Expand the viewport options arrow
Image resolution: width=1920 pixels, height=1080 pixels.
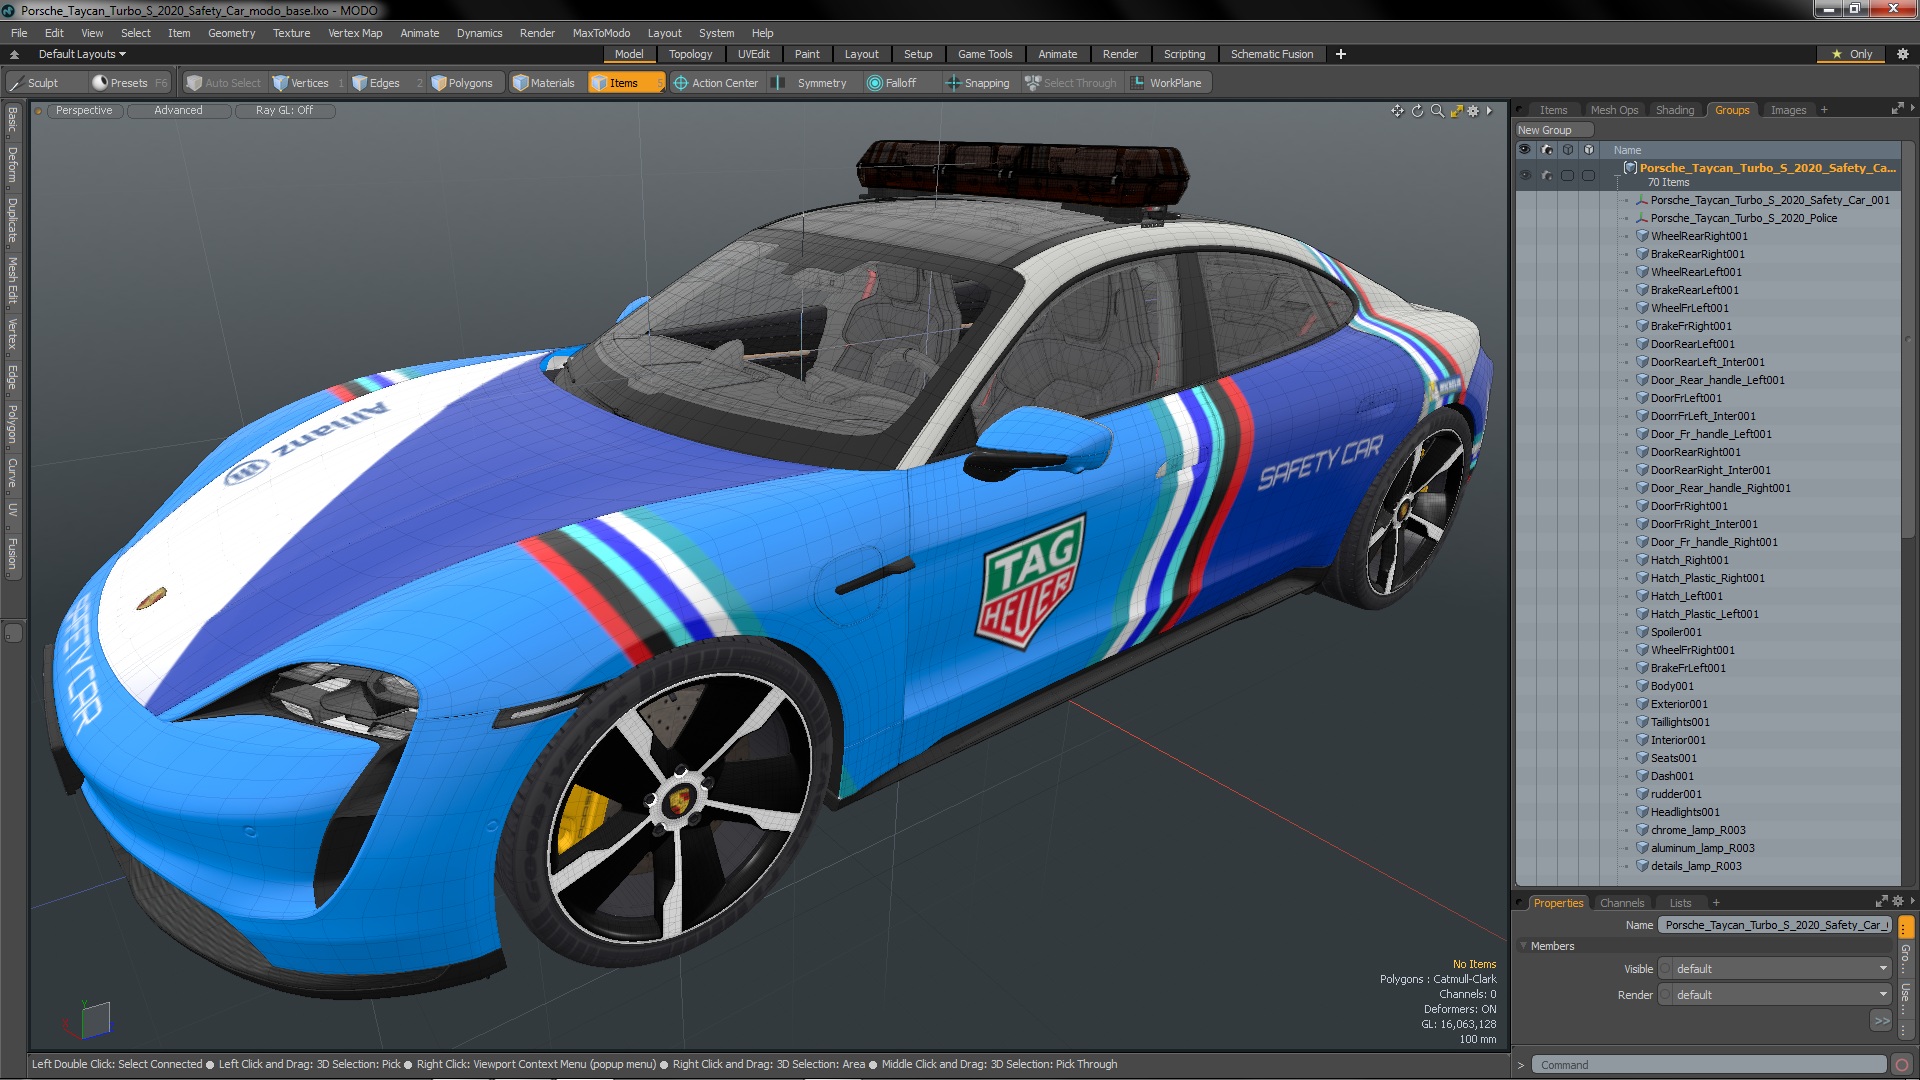coord(1489,111)
